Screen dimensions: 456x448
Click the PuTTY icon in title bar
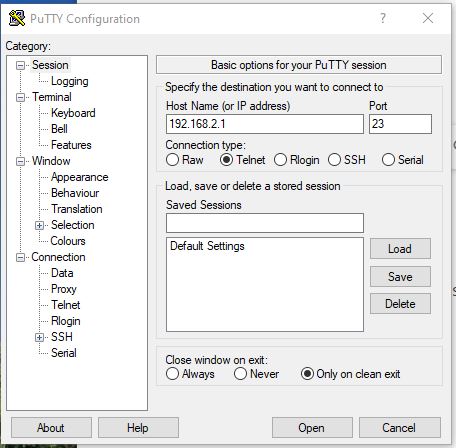(x=17, y=18)
